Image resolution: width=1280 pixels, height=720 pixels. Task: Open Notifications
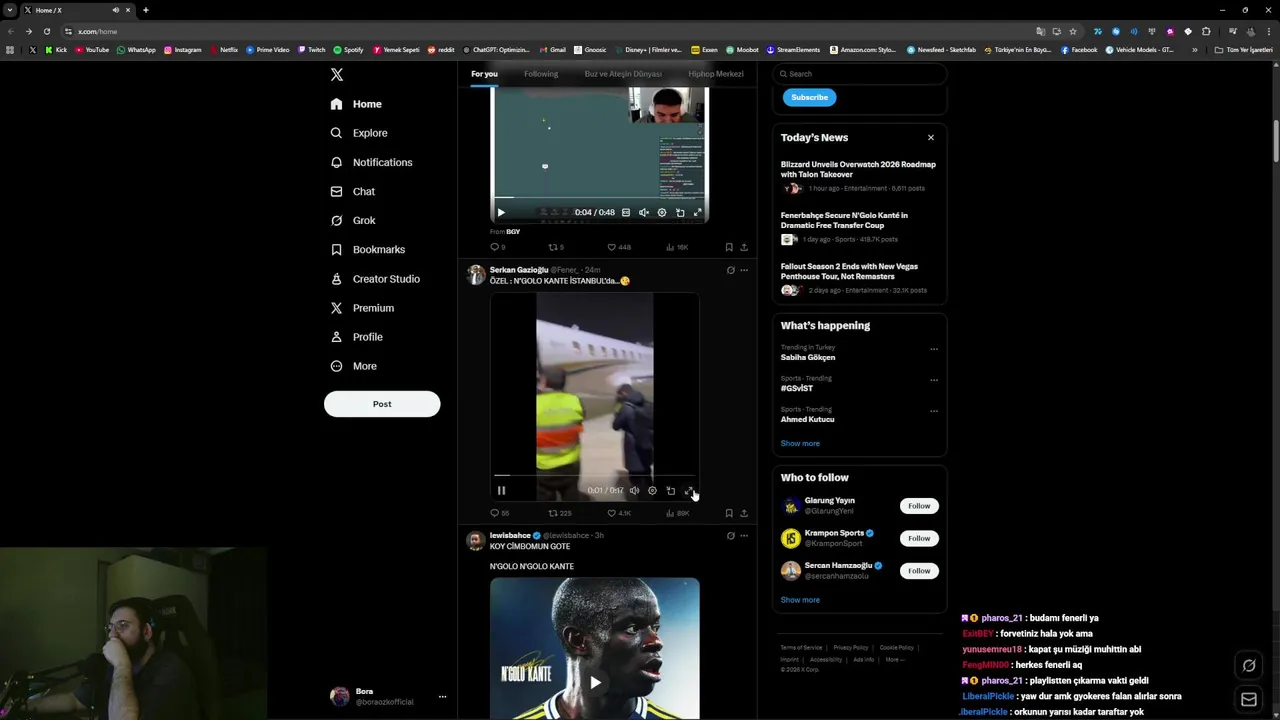[370, 162]
